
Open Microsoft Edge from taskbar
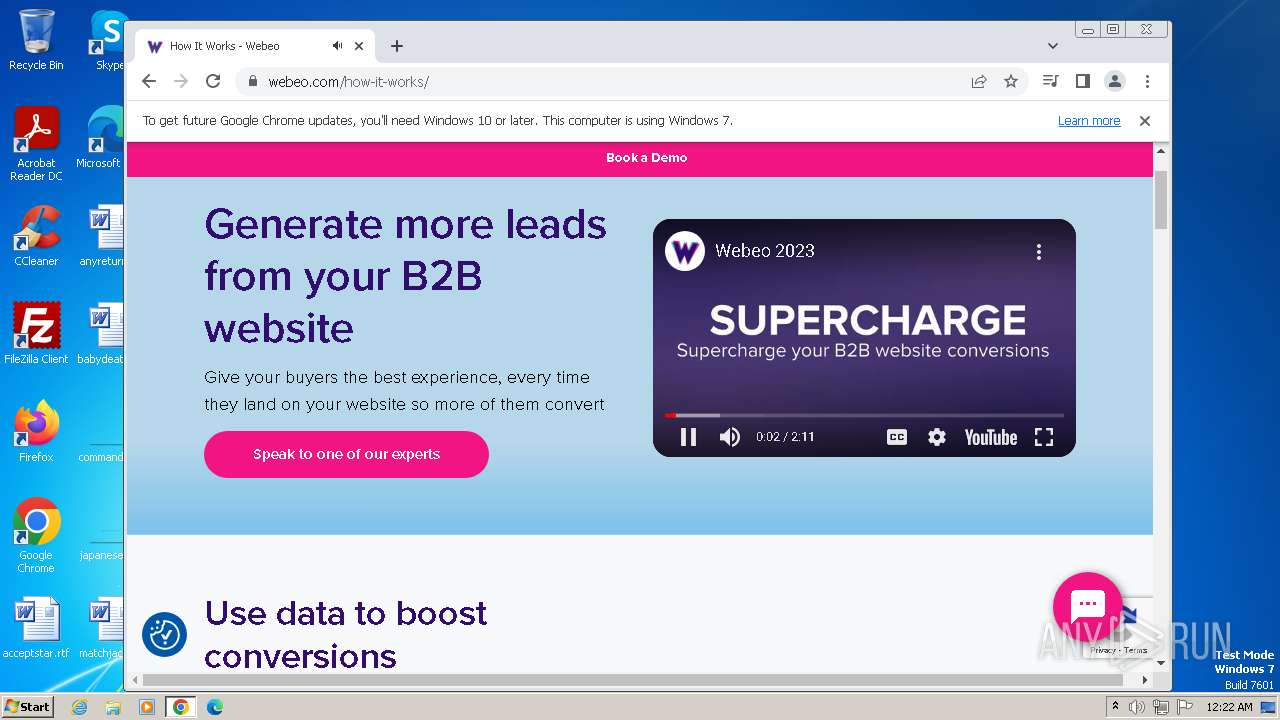215,707
